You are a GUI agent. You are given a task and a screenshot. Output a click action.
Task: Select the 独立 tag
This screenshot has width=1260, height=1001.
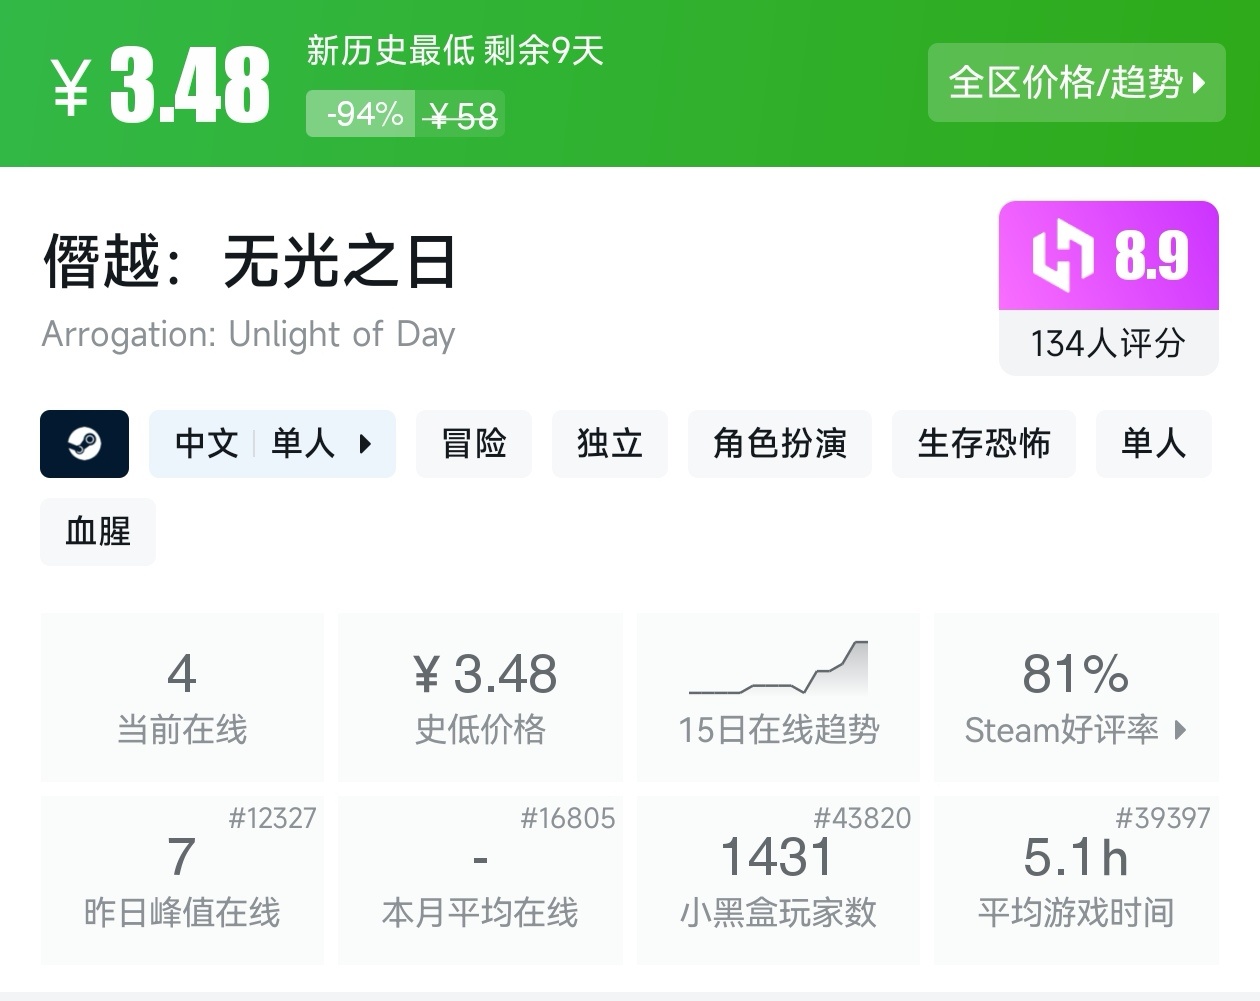click(x=609, y=444)
